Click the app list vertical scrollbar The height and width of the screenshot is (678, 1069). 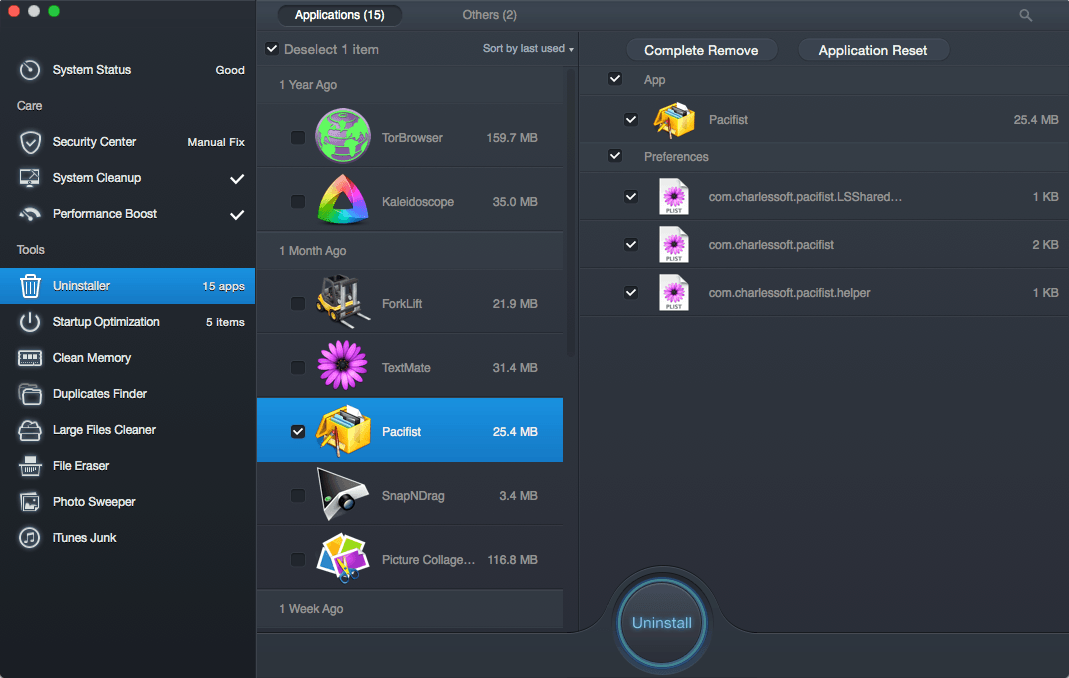[x=571, y=213]
